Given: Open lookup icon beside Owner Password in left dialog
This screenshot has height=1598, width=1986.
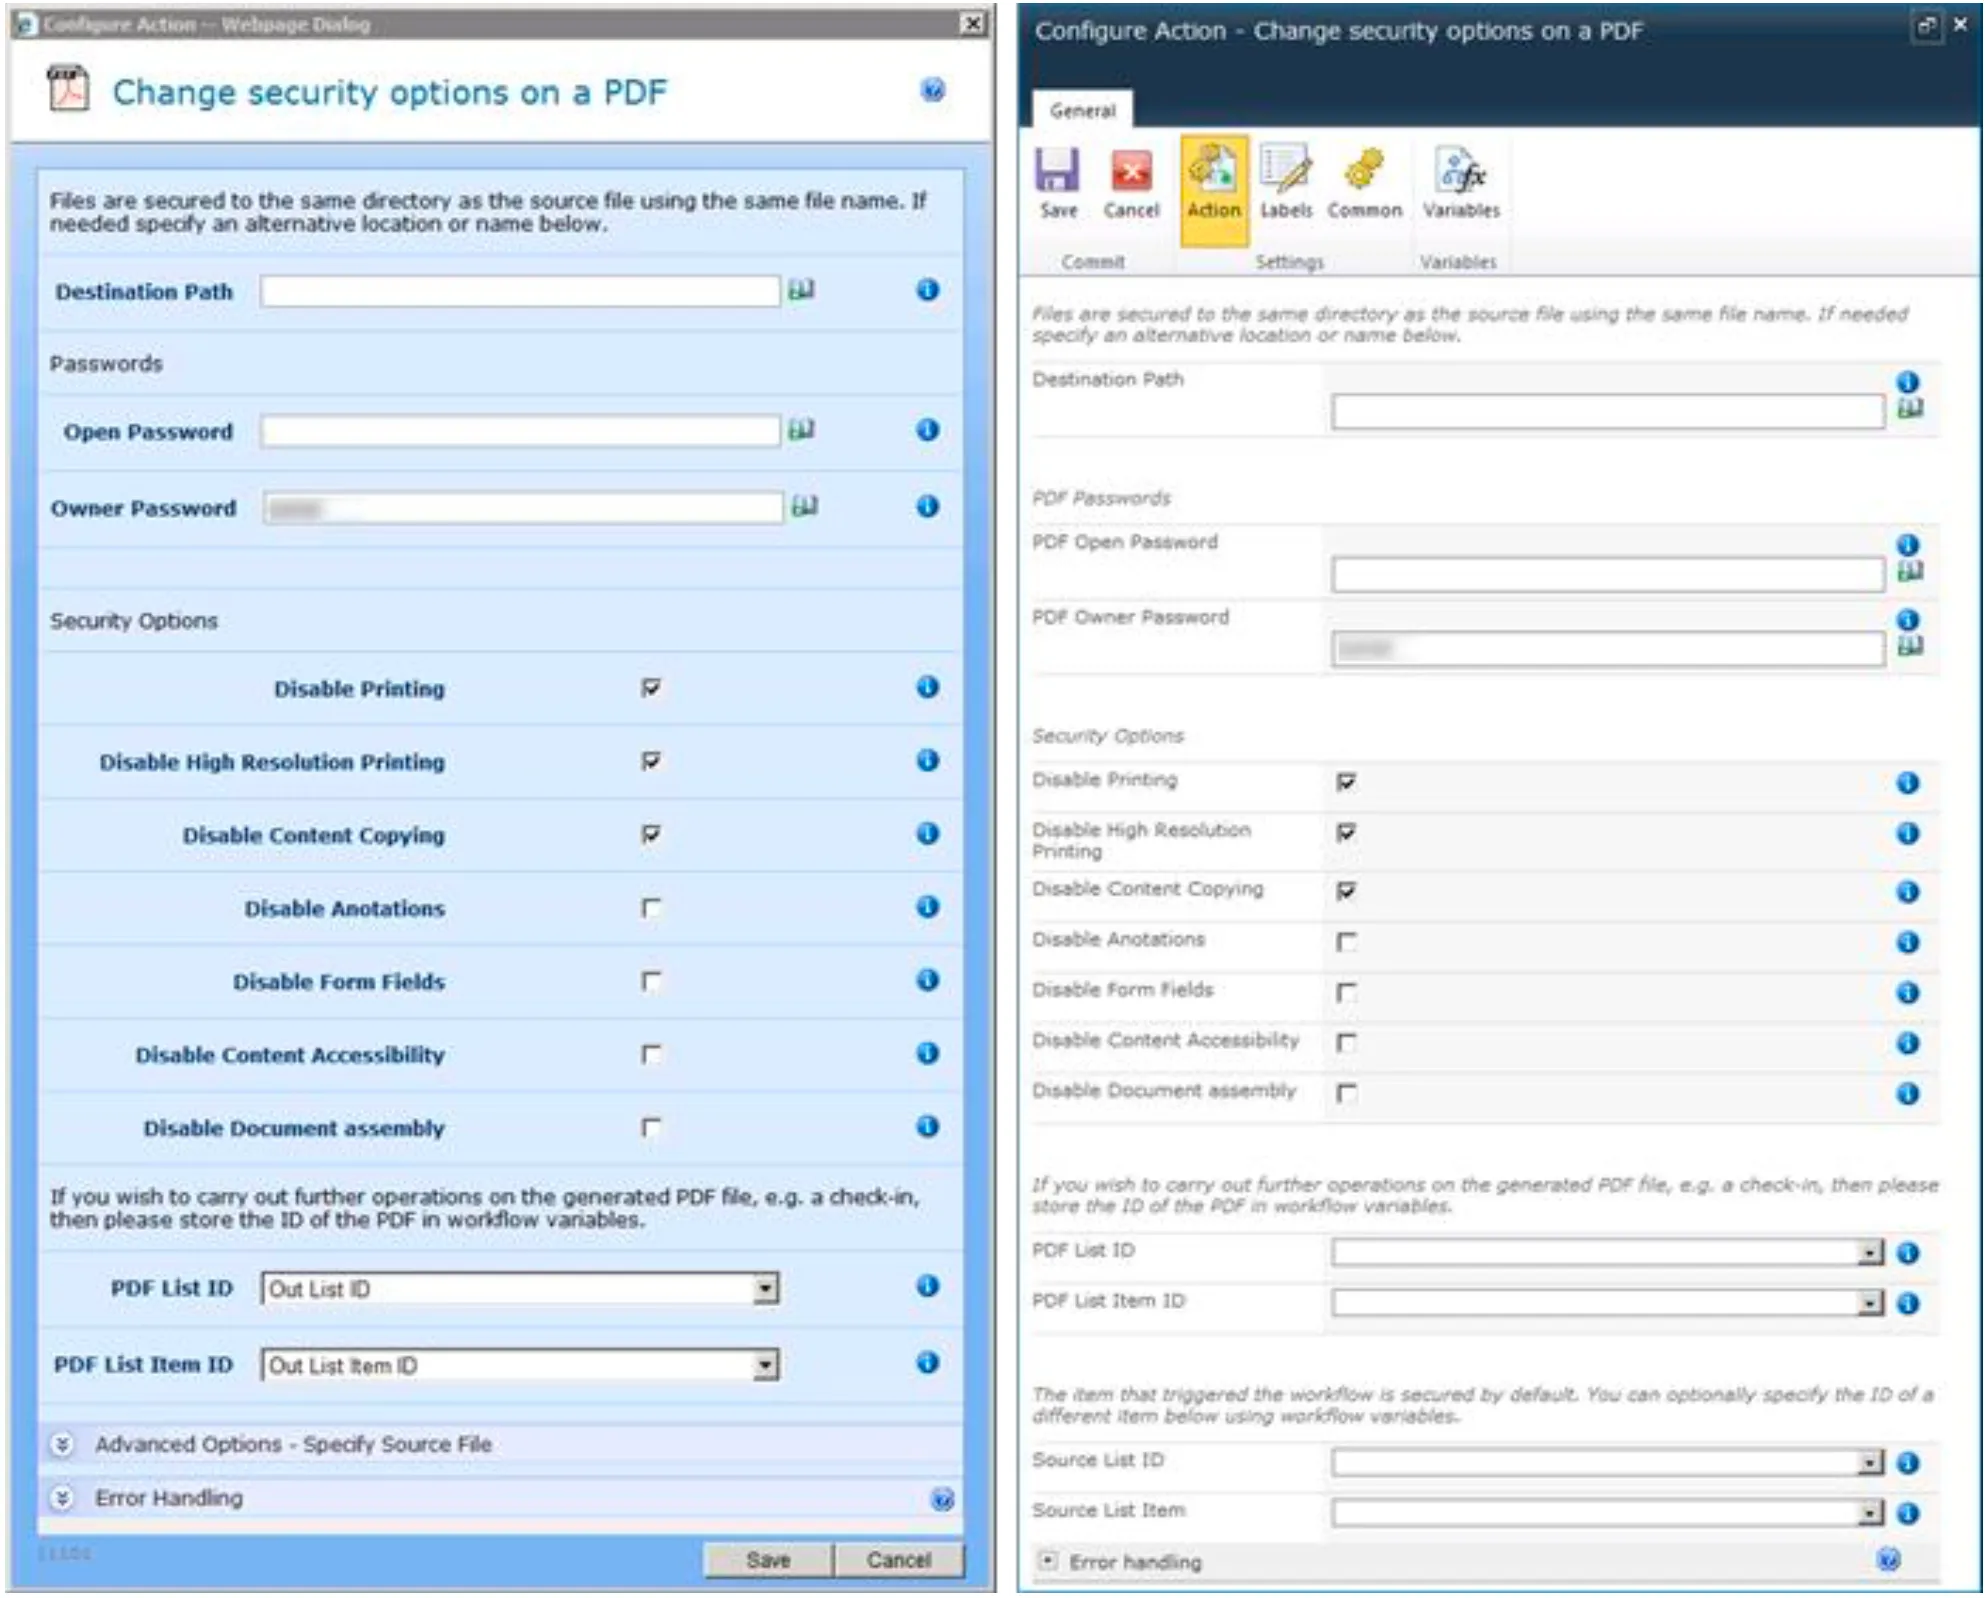Looking at the screenshot, I should pyautogui.click(x=805, y=506).
